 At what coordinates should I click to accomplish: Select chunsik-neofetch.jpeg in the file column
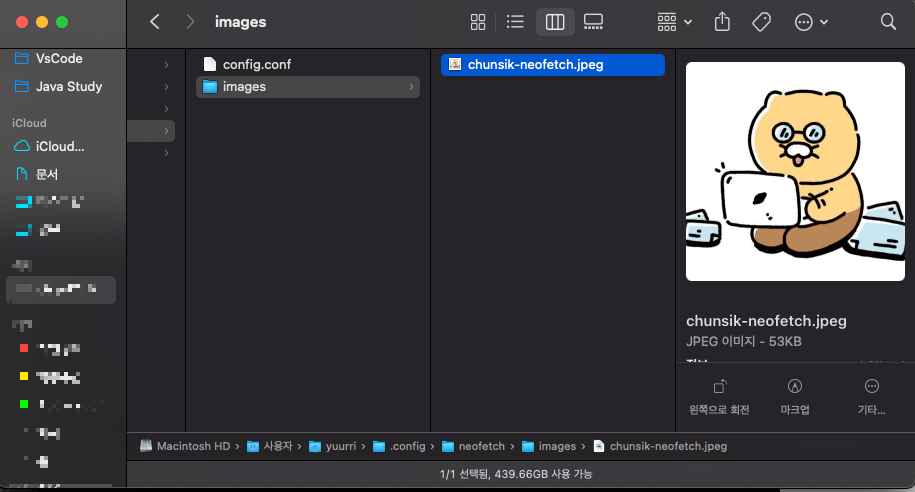coord(553,64)
